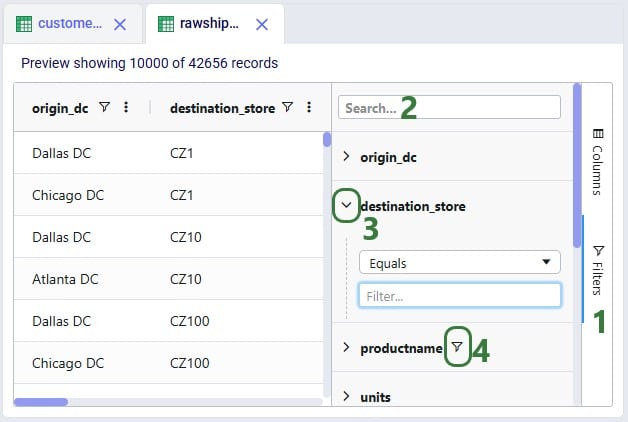Open the destination_store column menu dots

tap(309, 108)
